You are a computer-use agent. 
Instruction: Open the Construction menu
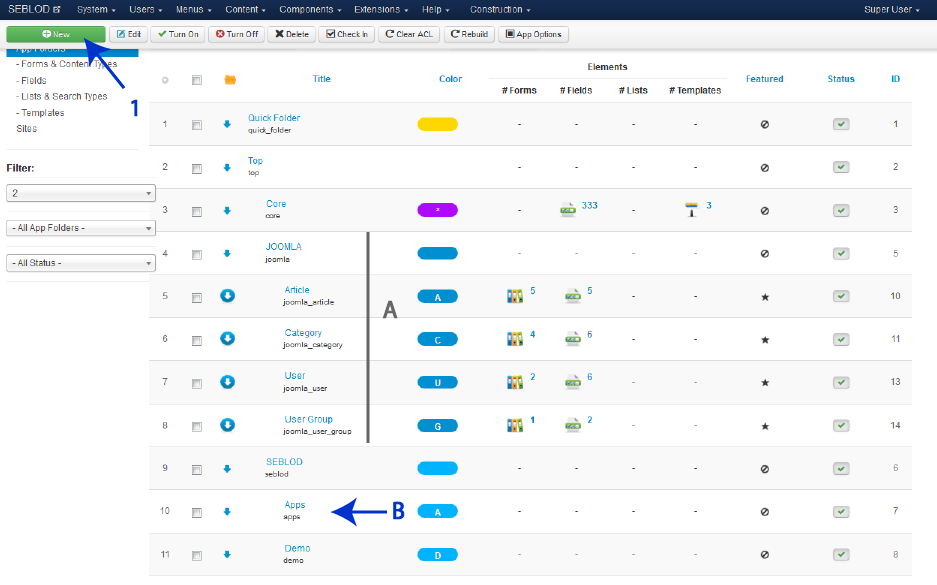click(500, 10)
